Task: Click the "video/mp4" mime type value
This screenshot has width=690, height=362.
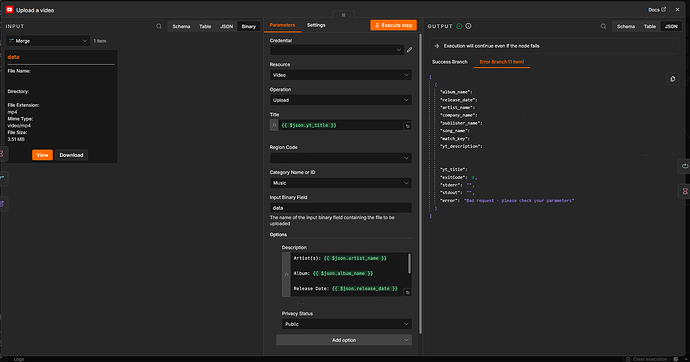Action: point(19,126)
